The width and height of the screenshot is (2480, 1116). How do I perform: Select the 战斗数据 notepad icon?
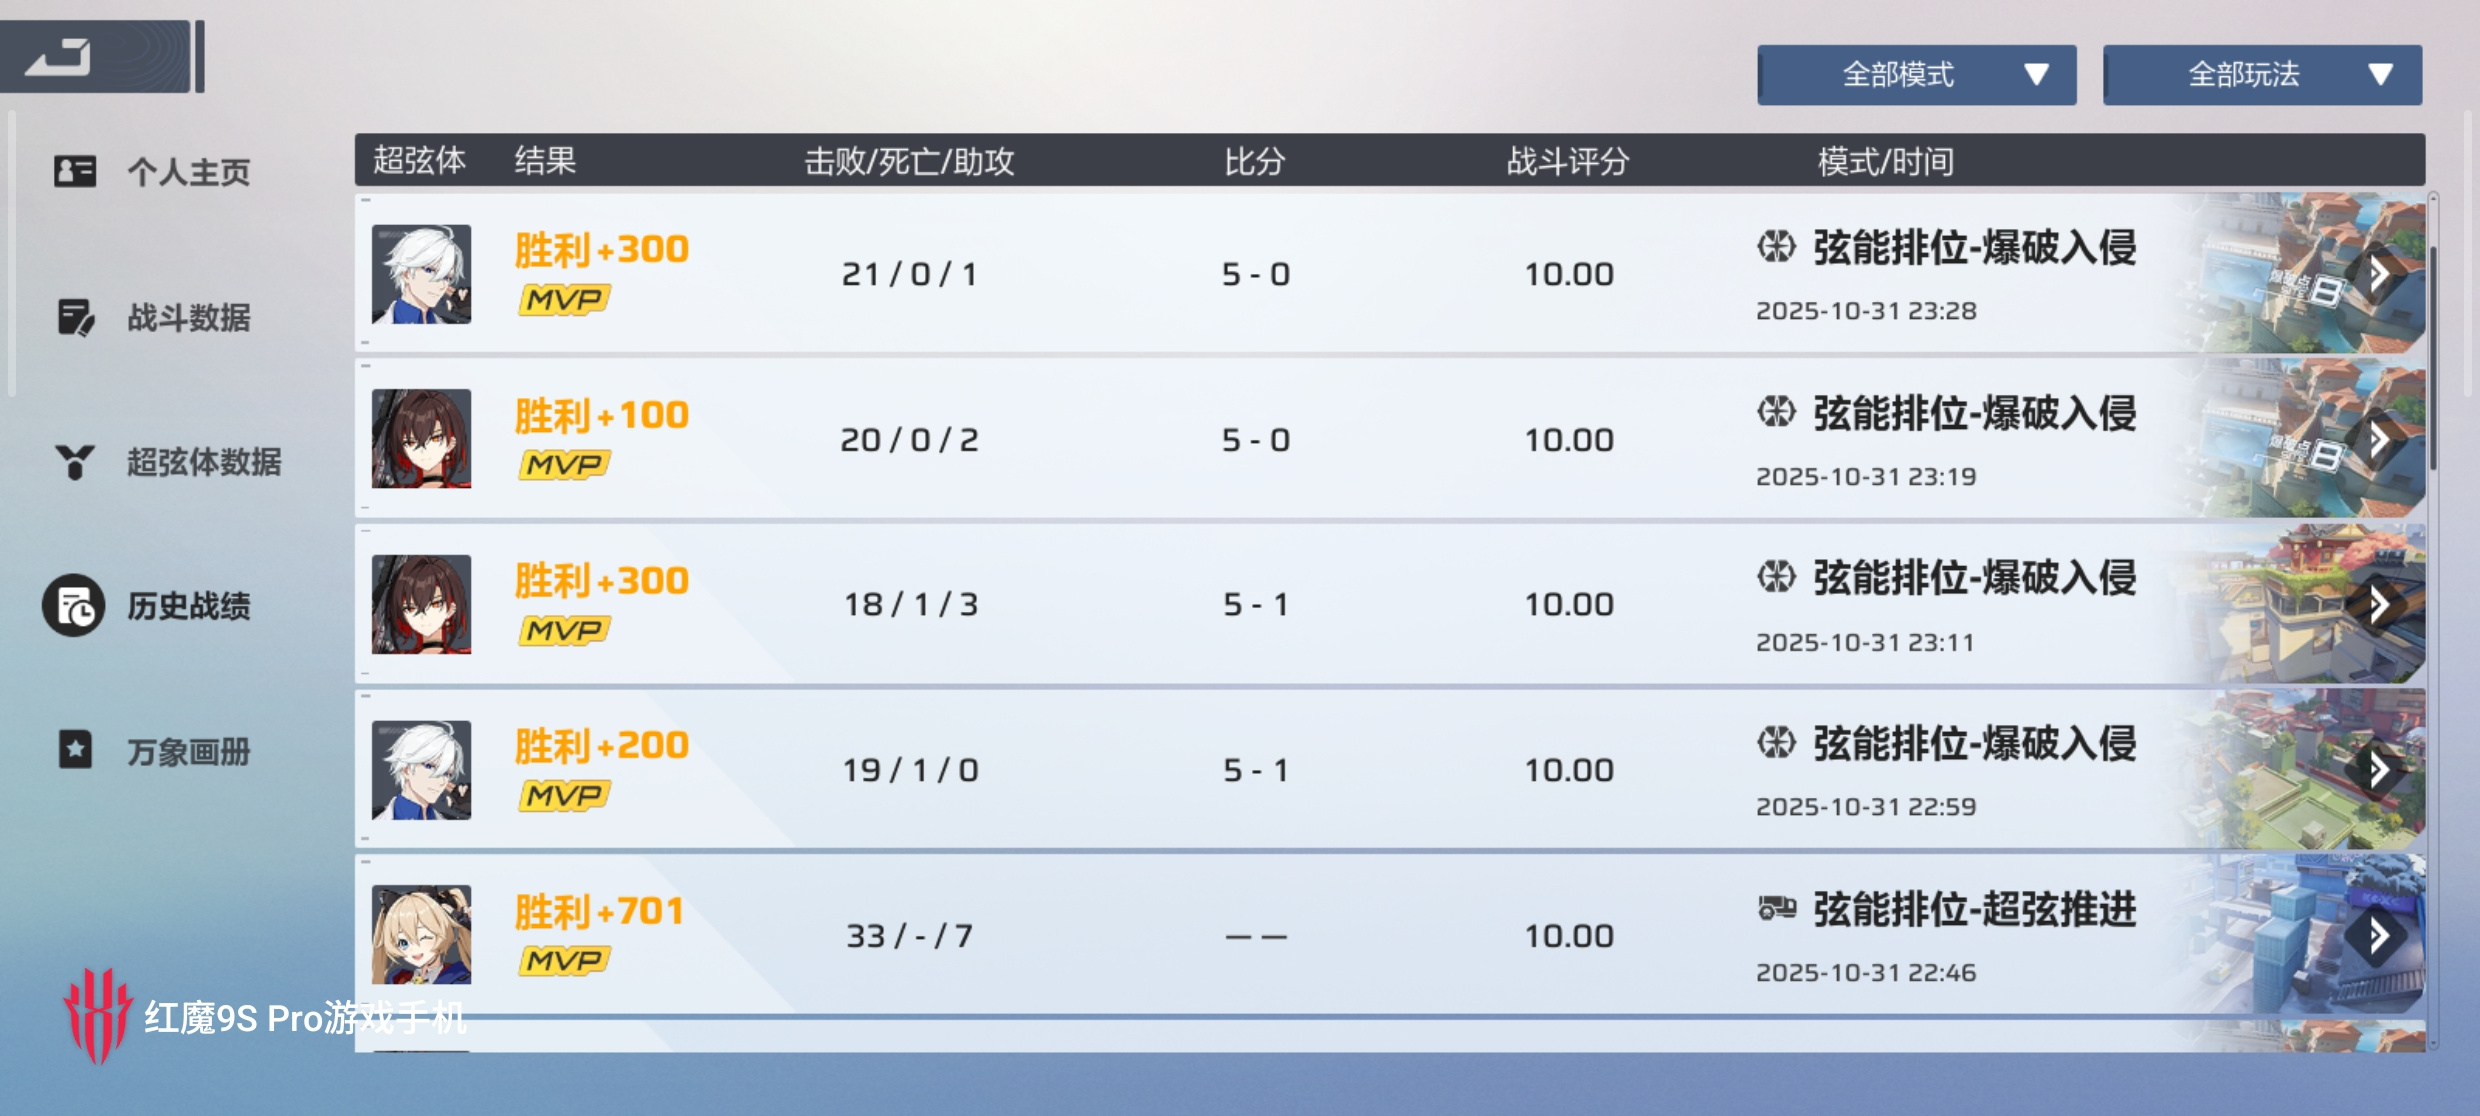click(75, 317)
